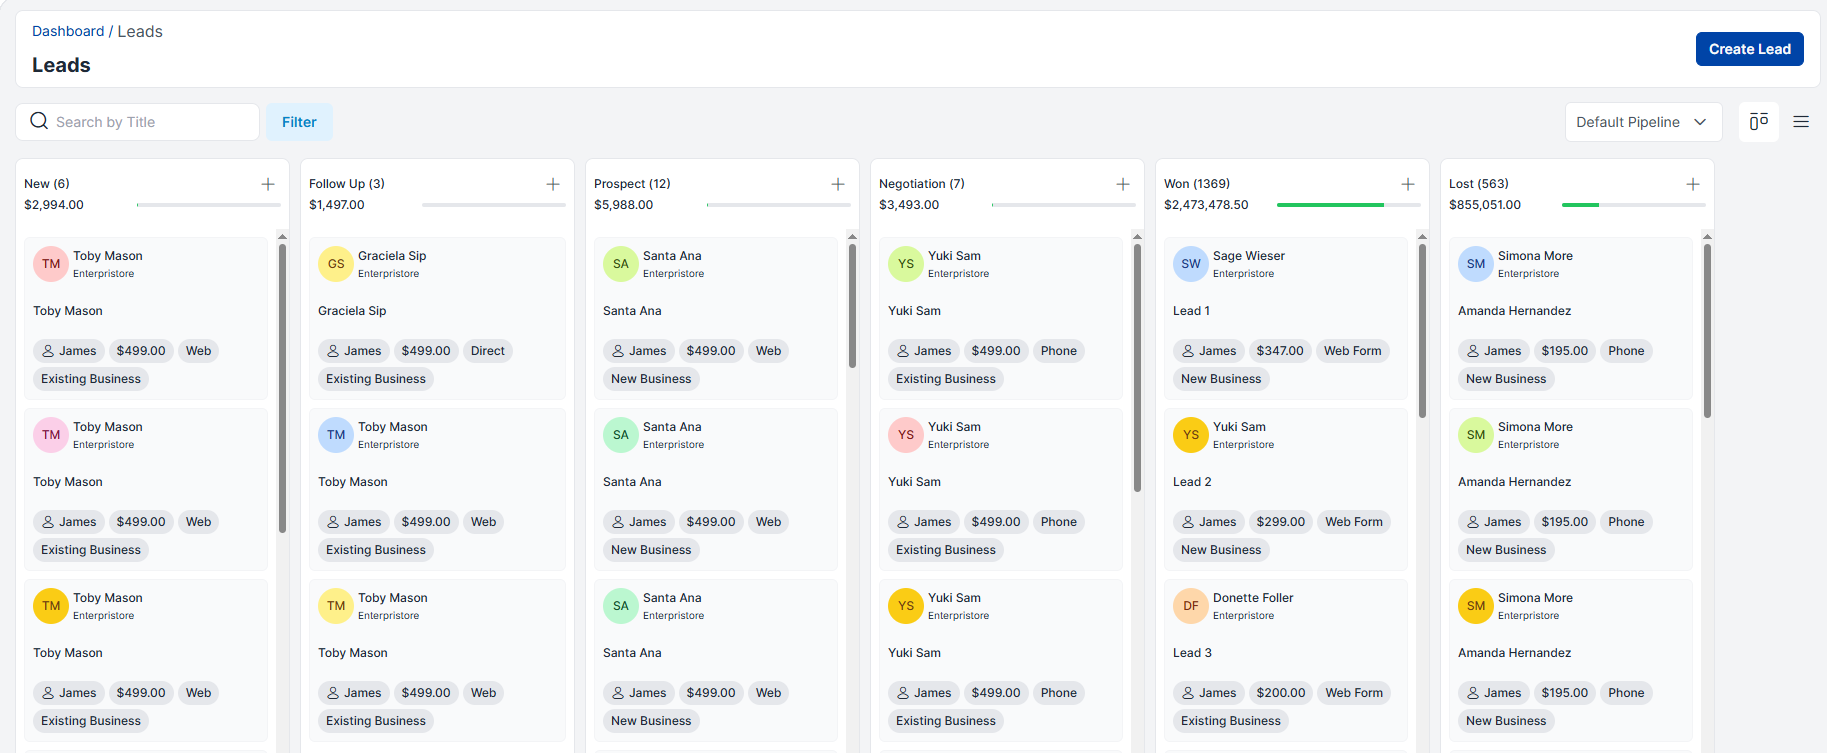Click plus icon in Follow Up column
1827x753 pixels.
[553, 184]
